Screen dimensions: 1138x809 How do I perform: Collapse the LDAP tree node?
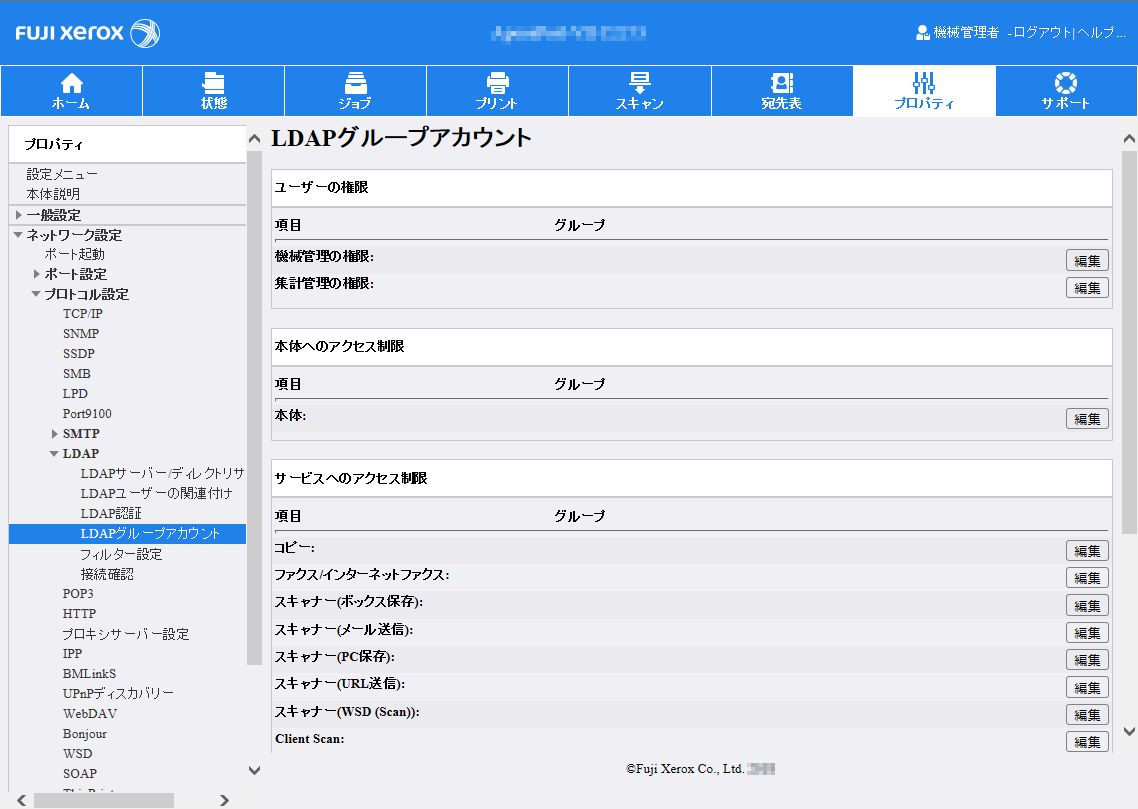54,454
